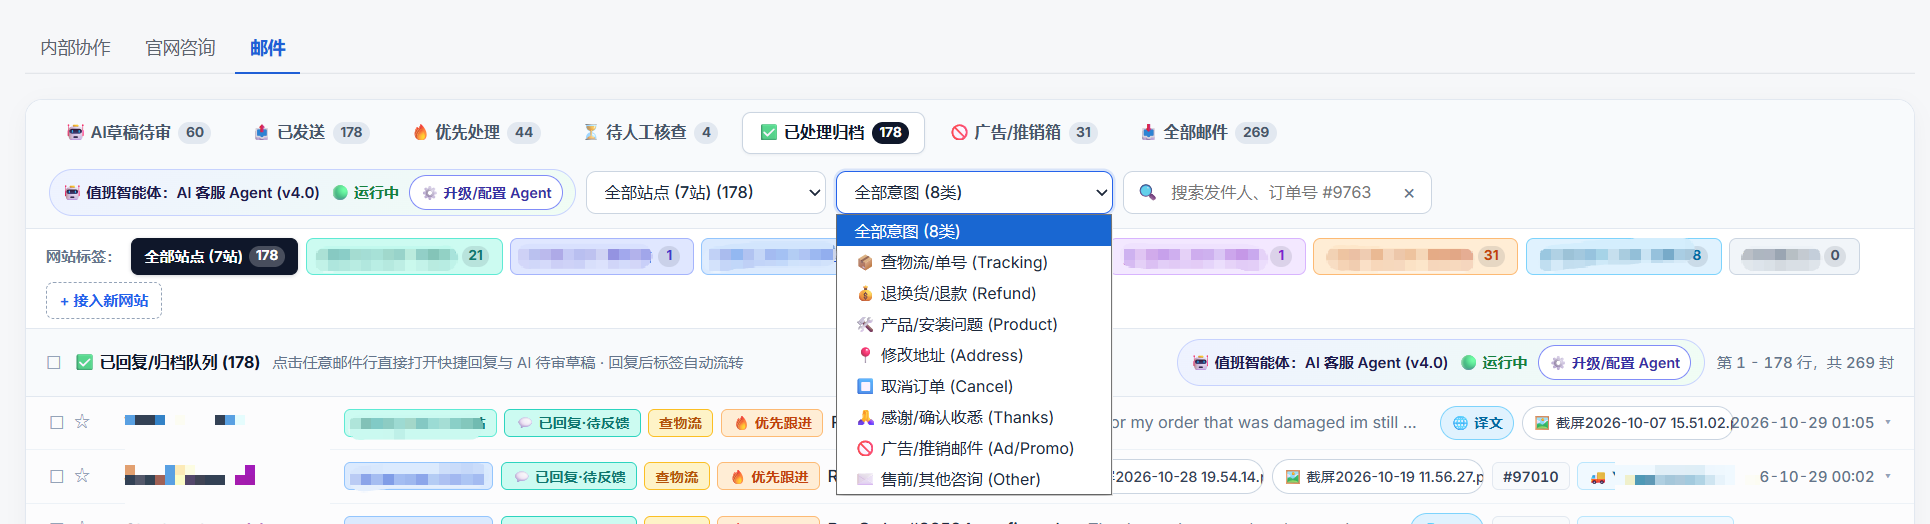Open the 全部站点 (7站) dropdown
Screen dimensions: 1930x524
[705, 192]
